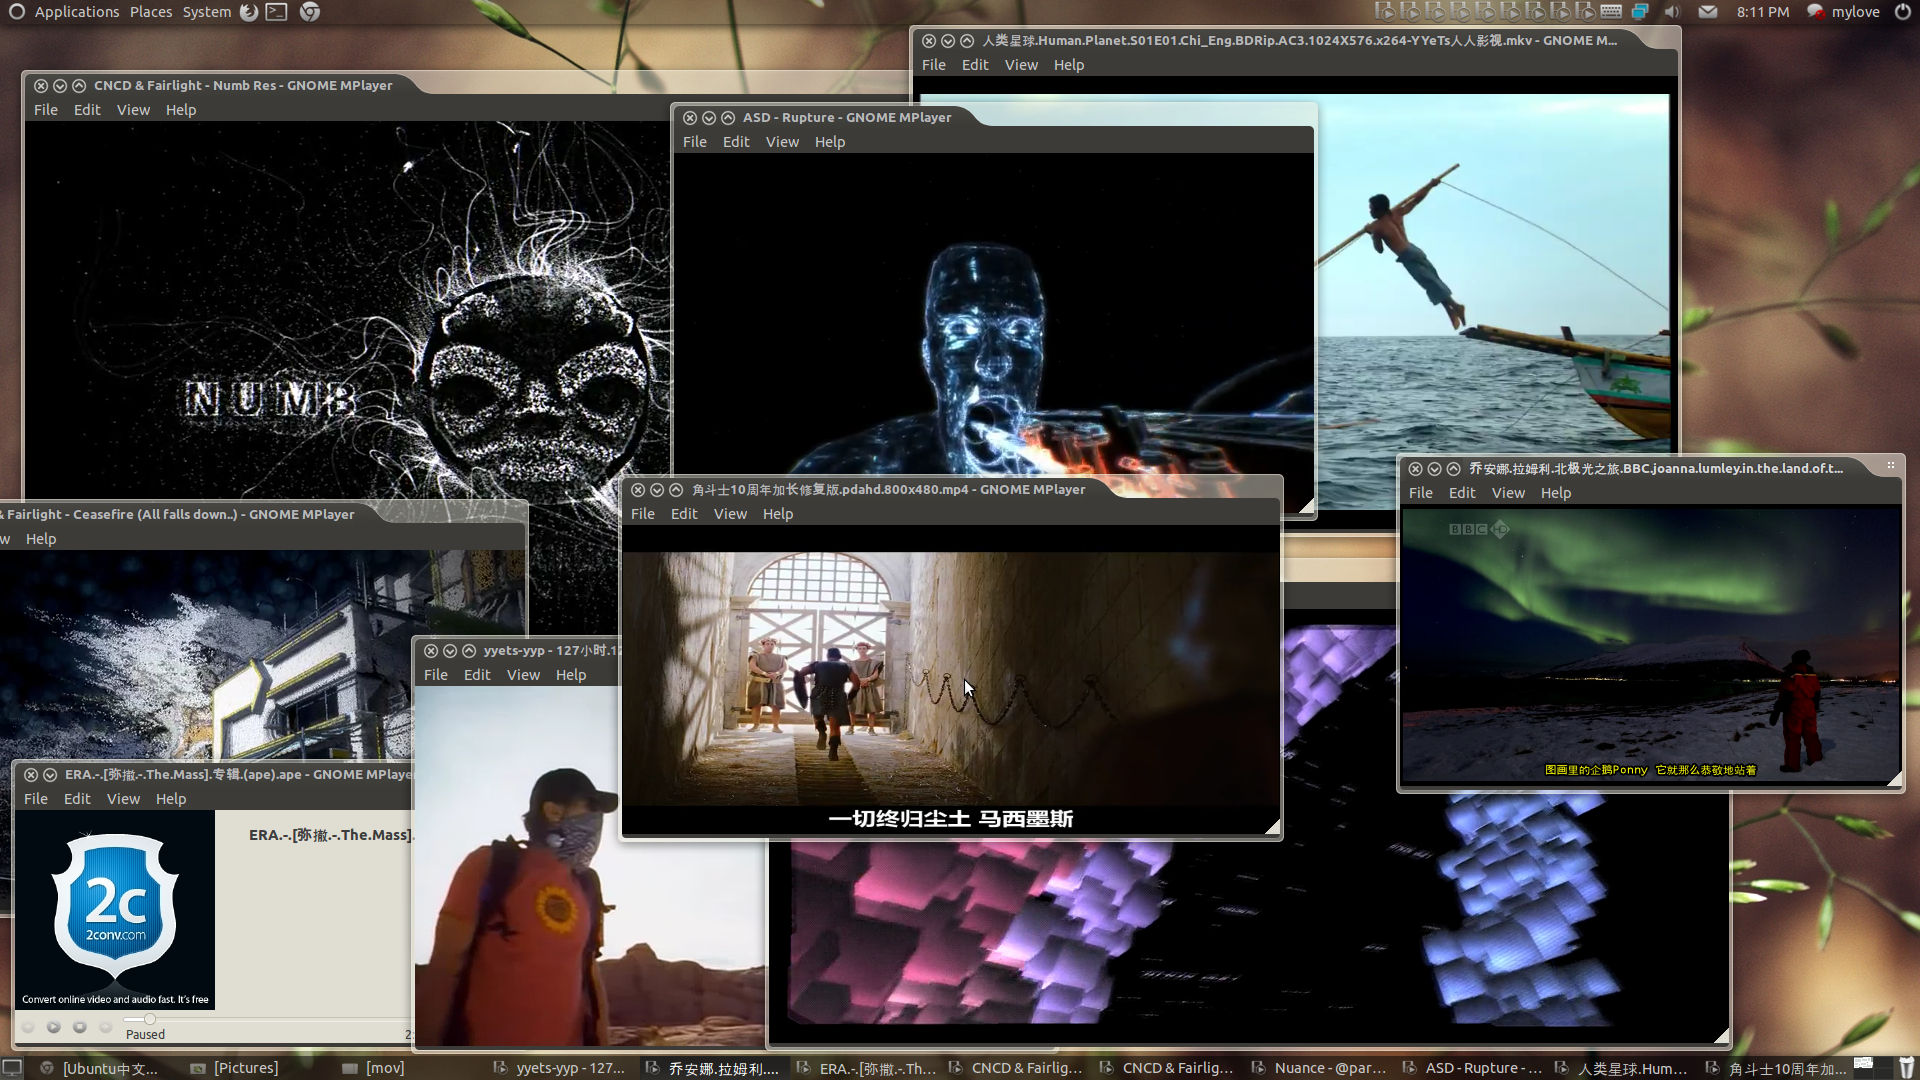The width and height of the screenshot is (1920, 1080).
Task: Click seek slider handle in ERA ape player
Action: [x=150, y=1019]
